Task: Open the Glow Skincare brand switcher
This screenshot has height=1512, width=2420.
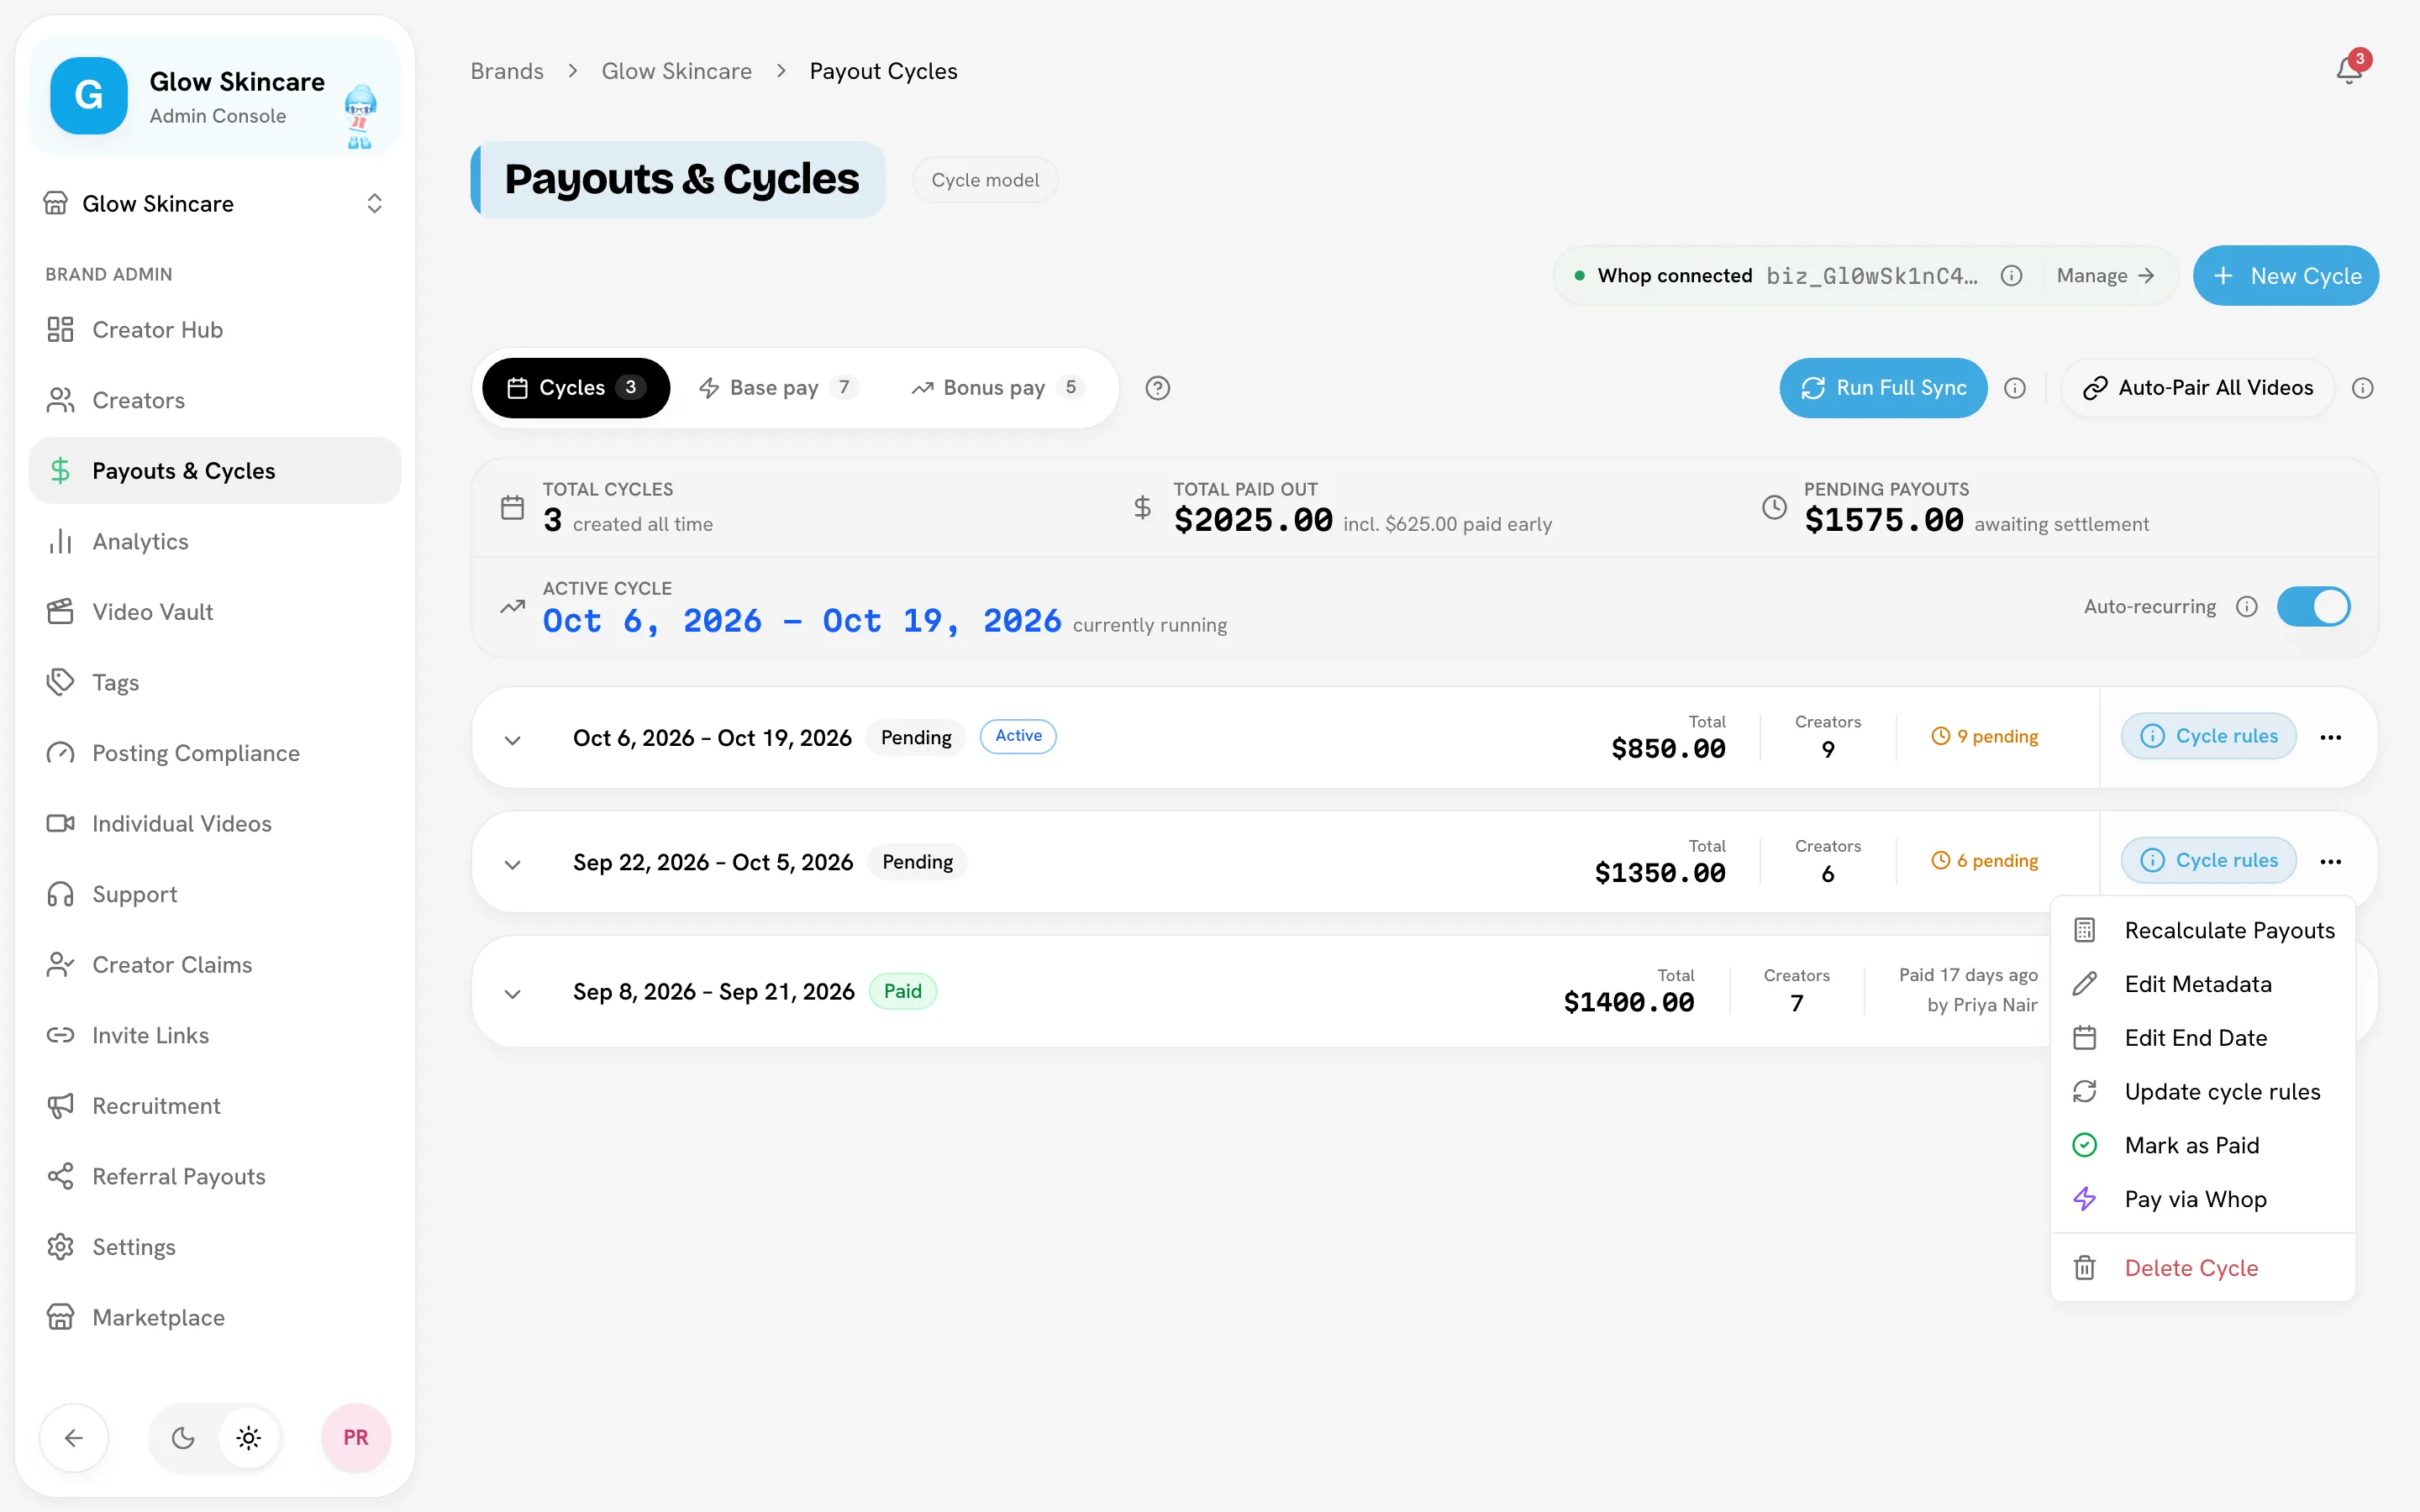Action: [215, 203]
